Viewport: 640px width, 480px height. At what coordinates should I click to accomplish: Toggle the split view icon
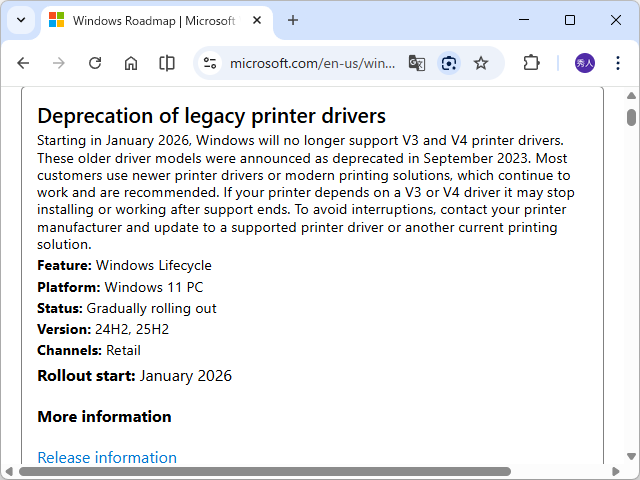pos(167,63)
